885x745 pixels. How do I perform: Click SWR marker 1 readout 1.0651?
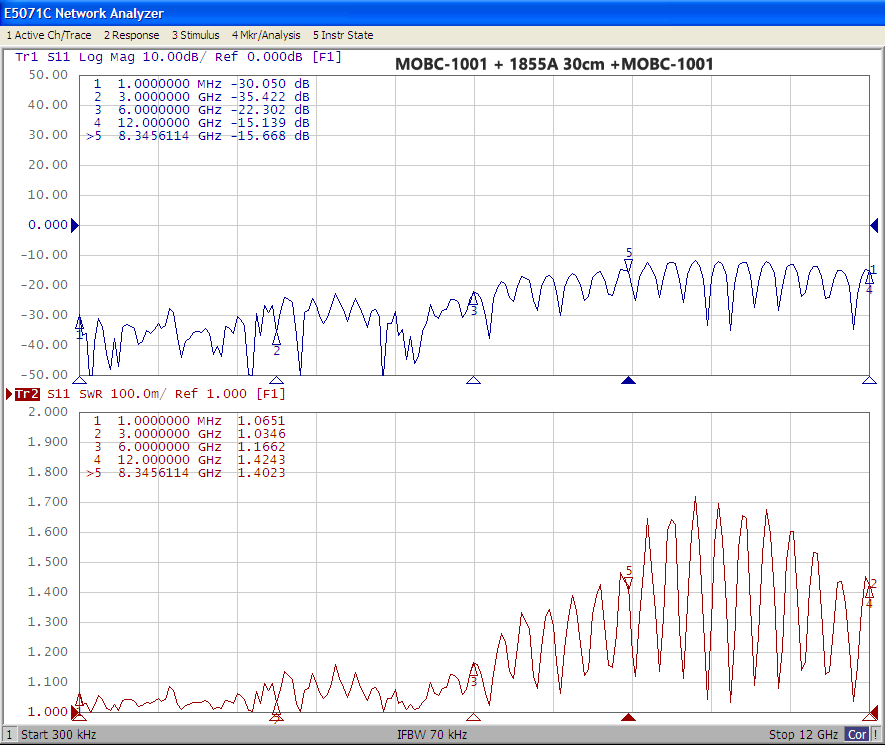click(261, 421)
